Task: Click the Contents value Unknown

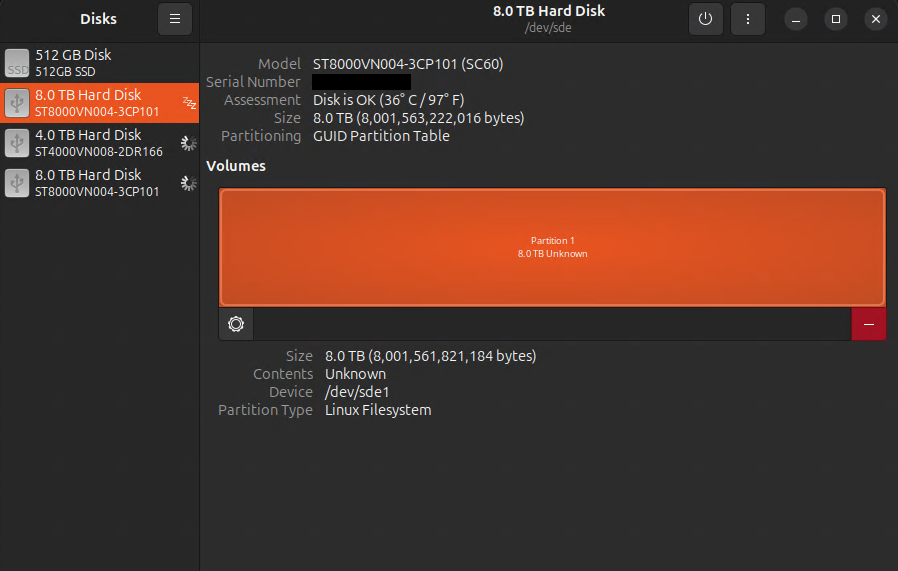Action: click(x=356, y=374)
